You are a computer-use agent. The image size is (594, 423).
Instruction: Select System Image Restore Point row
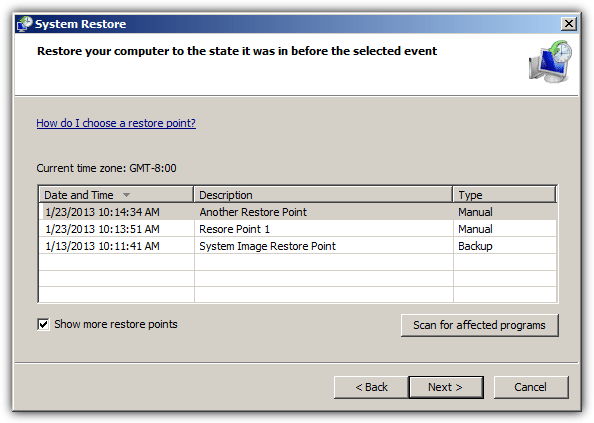tap(298, 246)
